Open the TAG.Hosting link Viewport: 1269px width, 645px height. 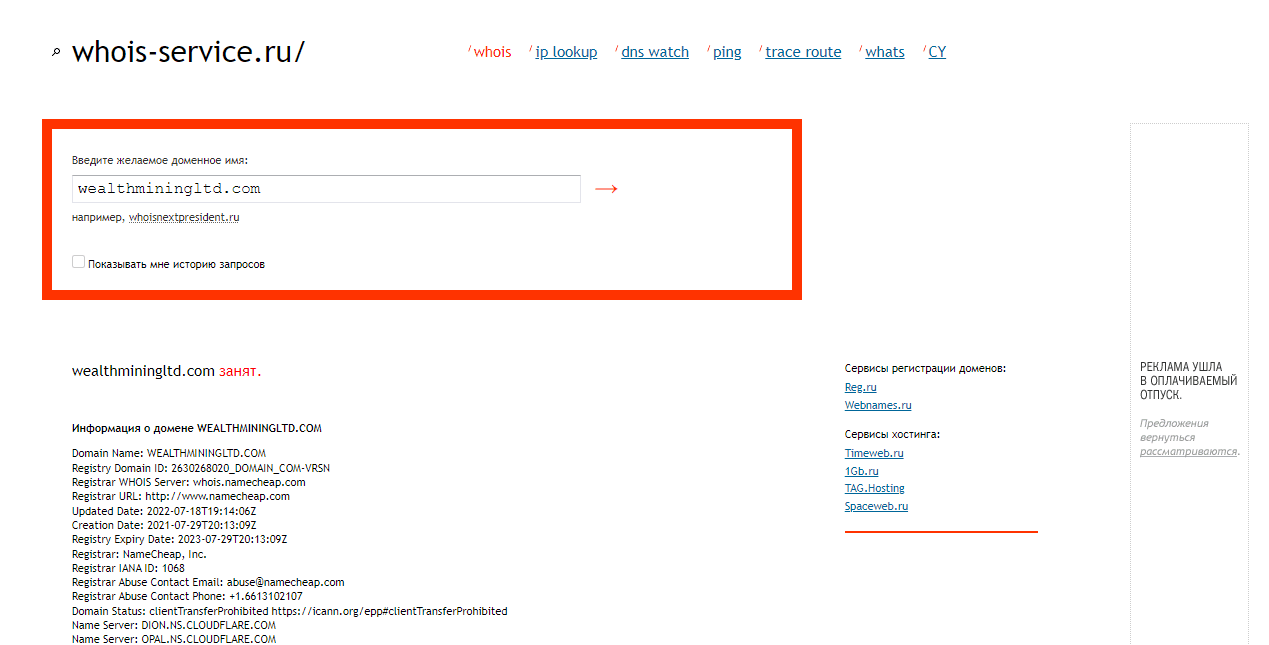pos(874,488)
